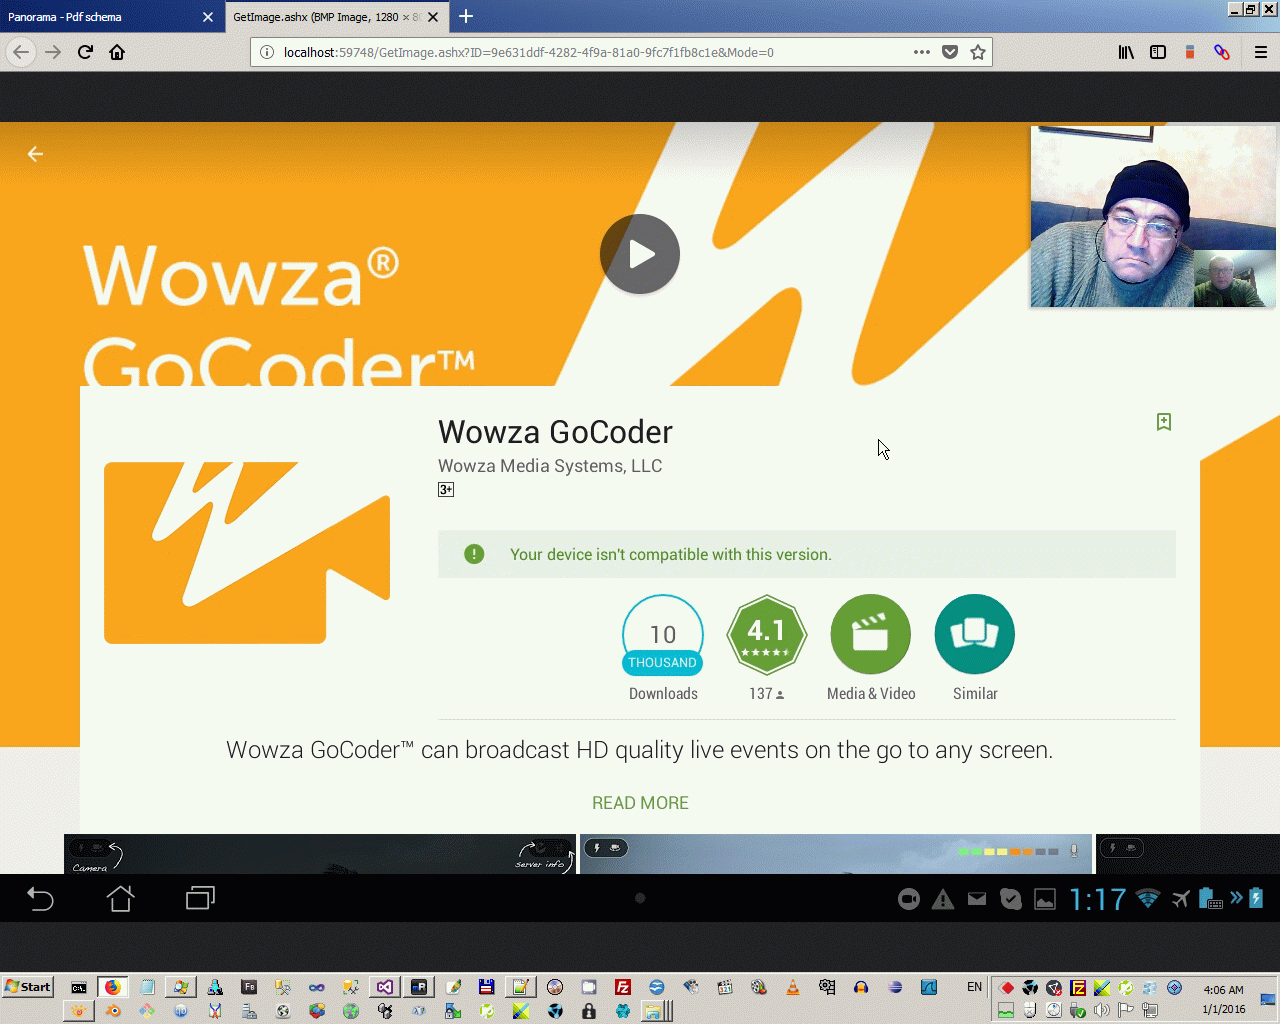
Task: Open the second app screenshot thumbnail
Action: (836, 854)
